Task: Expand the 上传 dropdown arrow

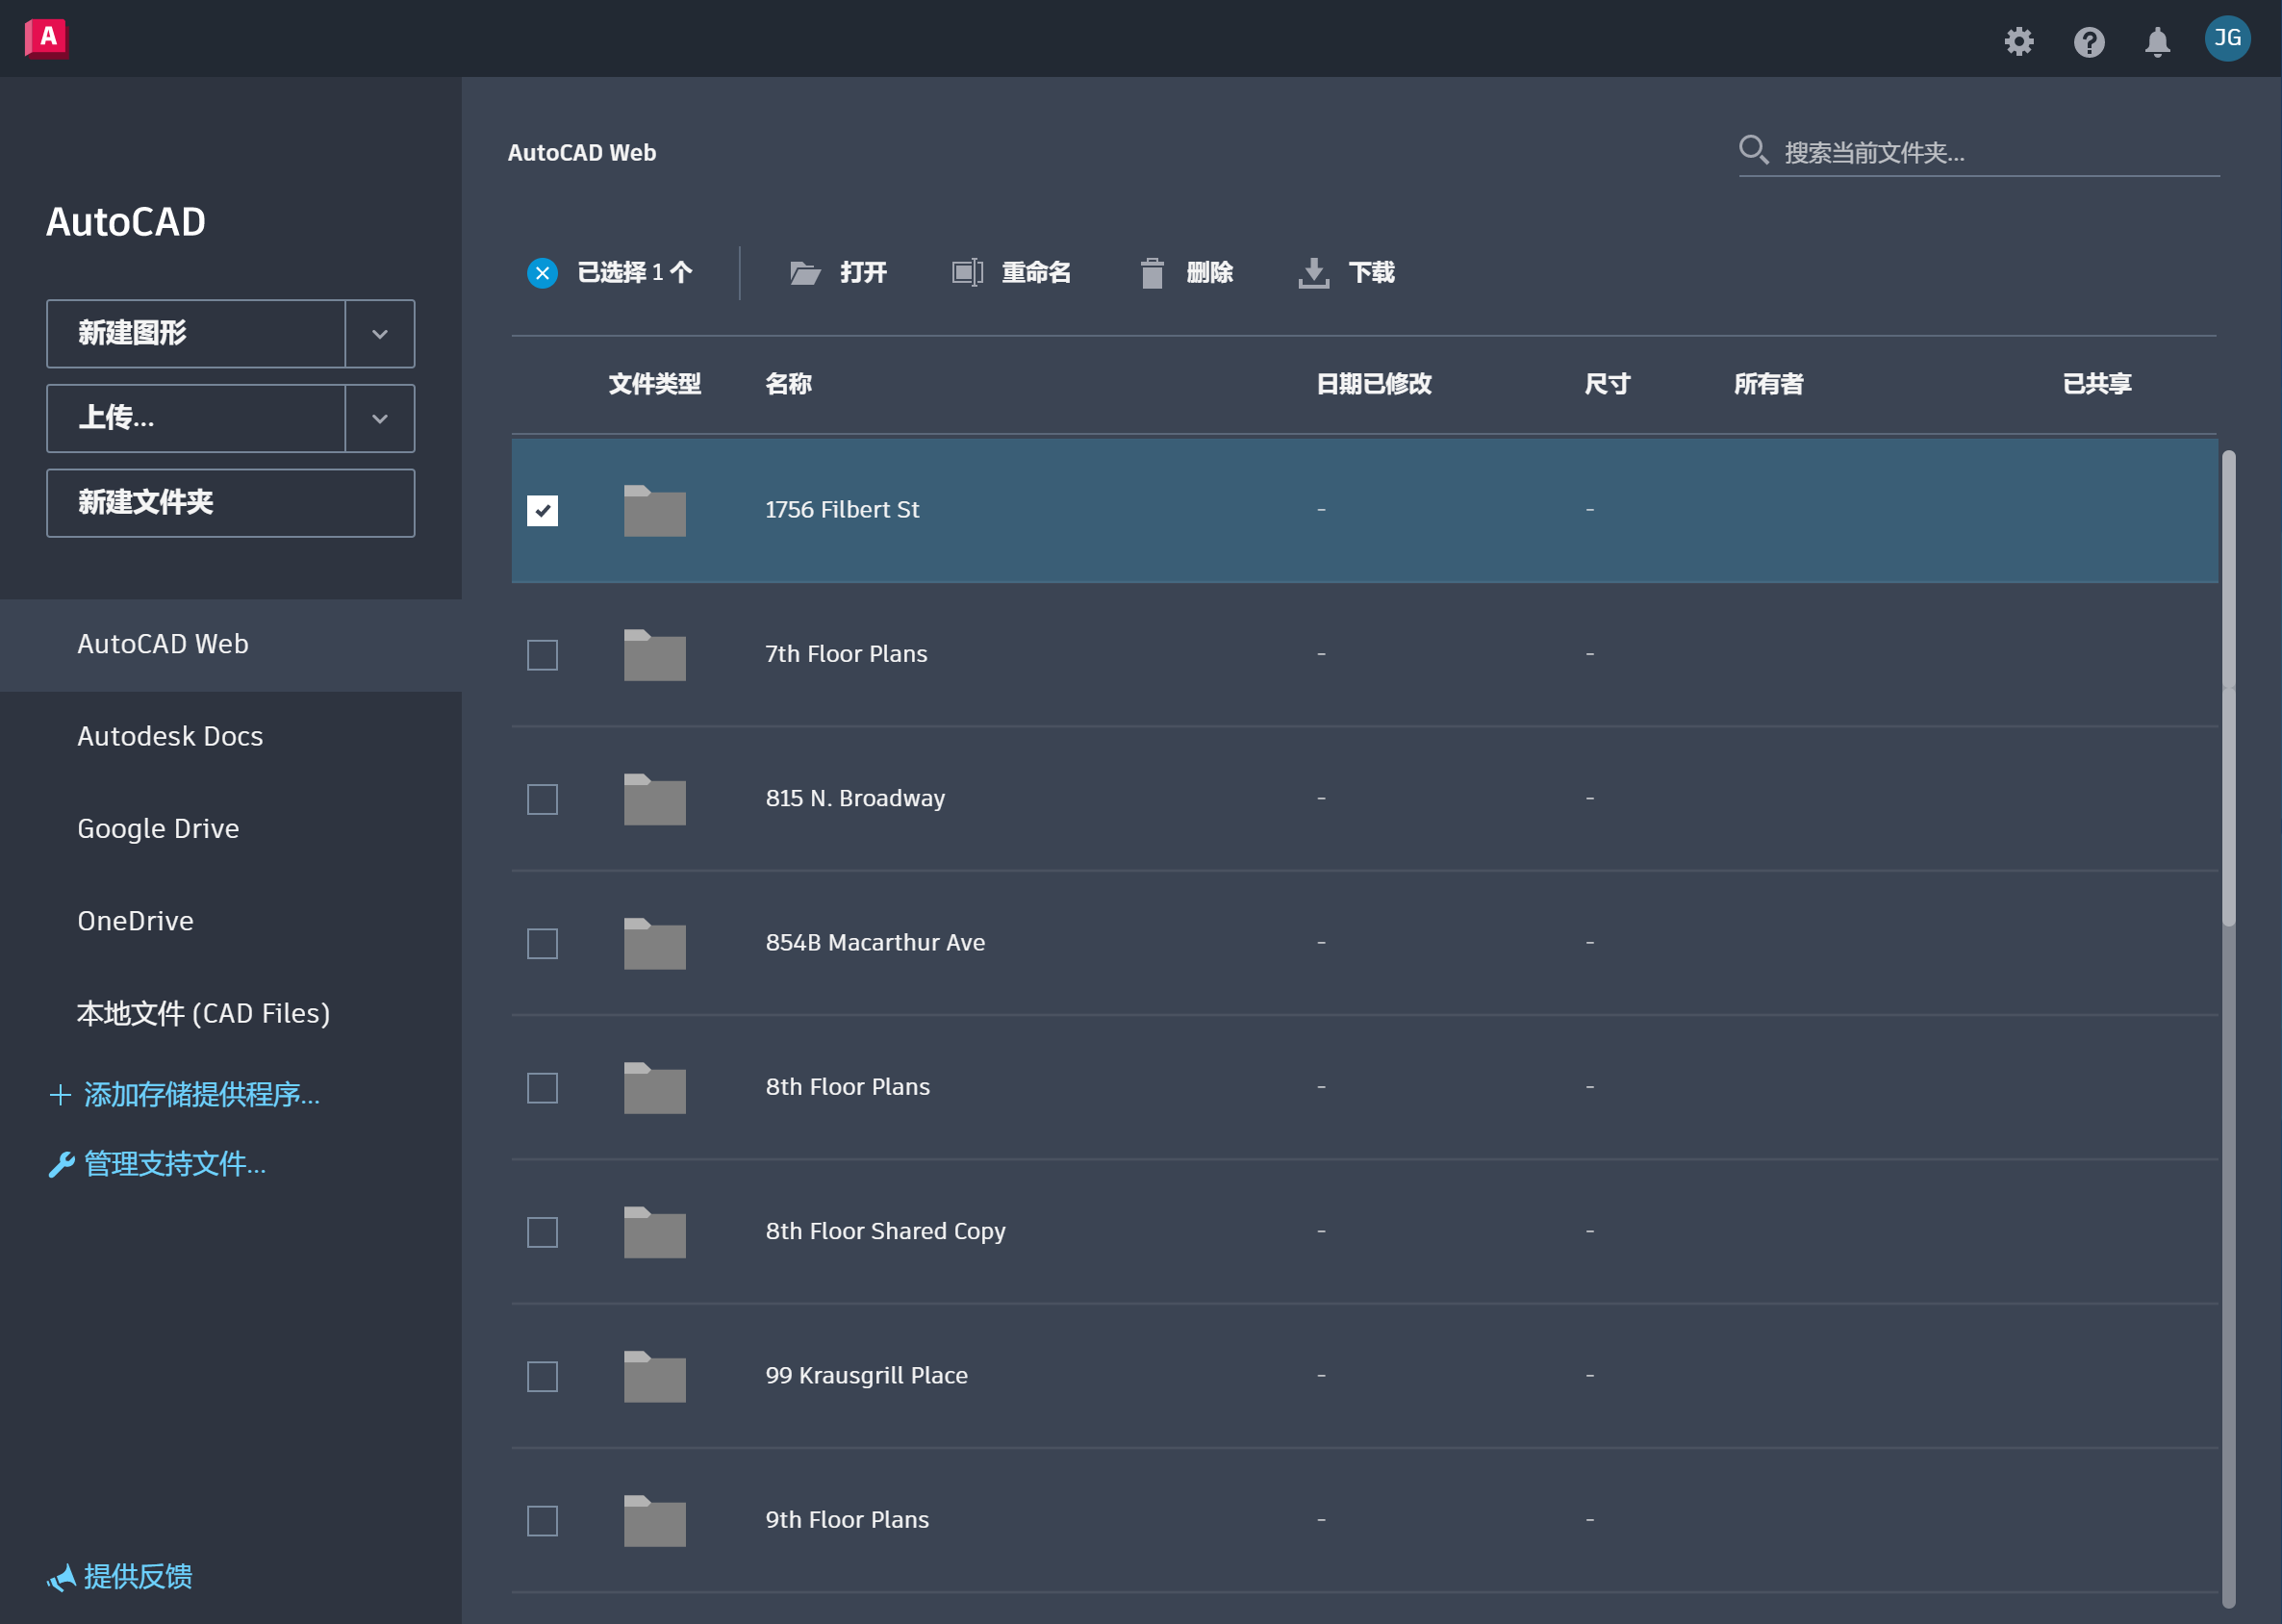Action: [x=380, y=419]
